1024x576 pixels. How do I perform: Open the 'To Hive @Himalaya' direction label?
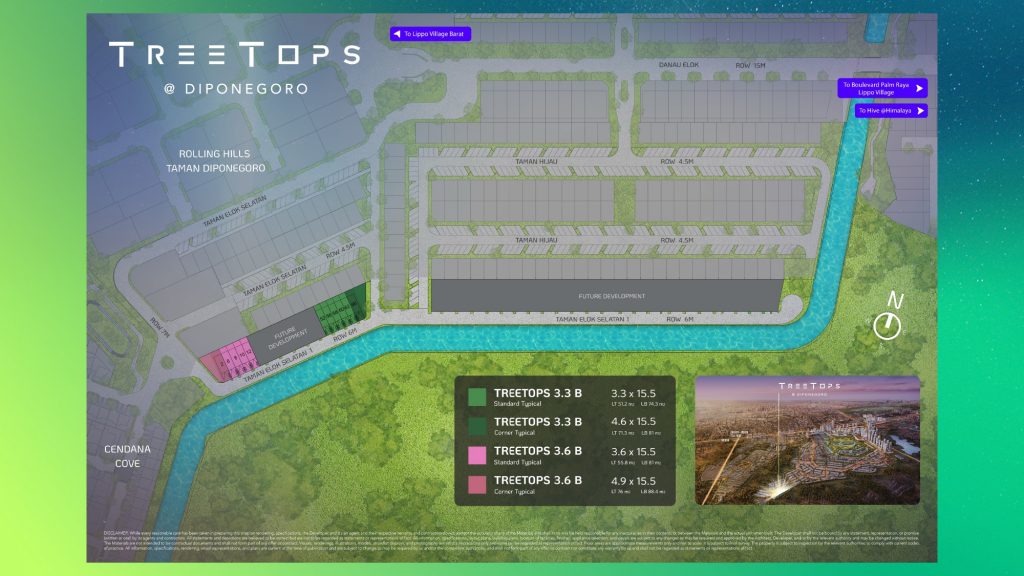pyautogui.click(x=891, y=111)
